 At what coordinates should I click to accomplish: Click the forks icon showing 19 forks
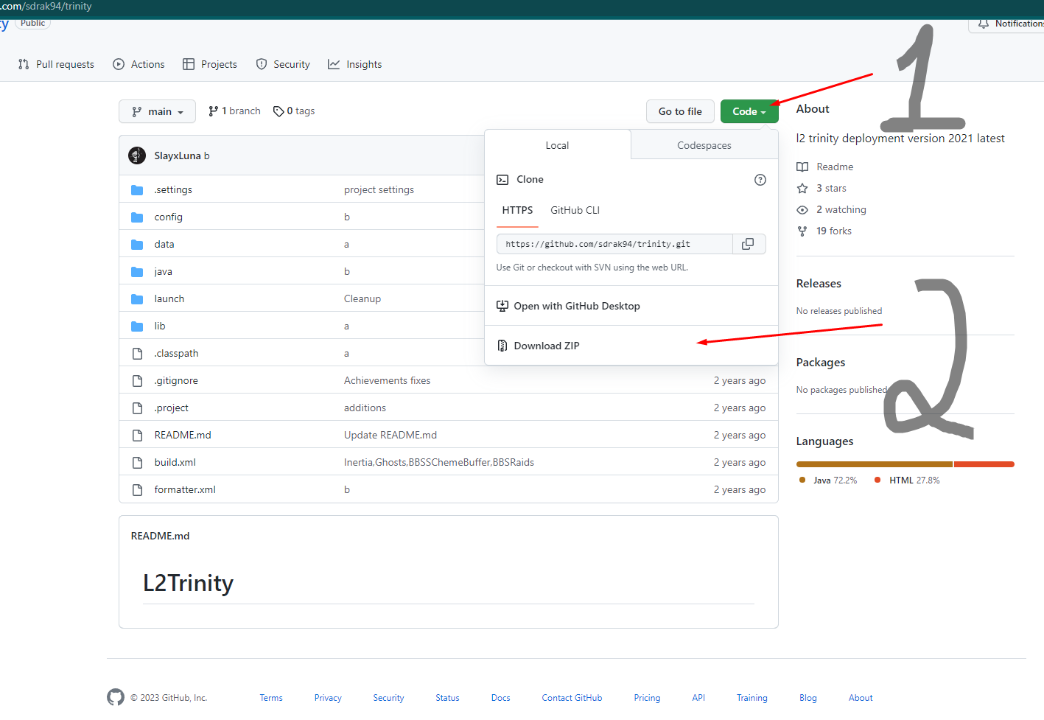[x=803, y=230]
